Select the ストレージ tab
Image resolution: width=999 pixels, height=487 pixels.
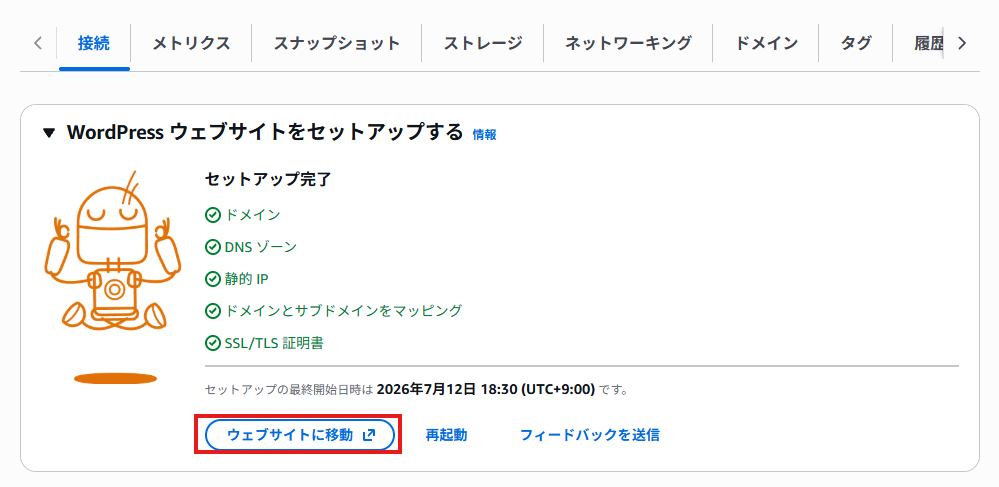(483, 43)
